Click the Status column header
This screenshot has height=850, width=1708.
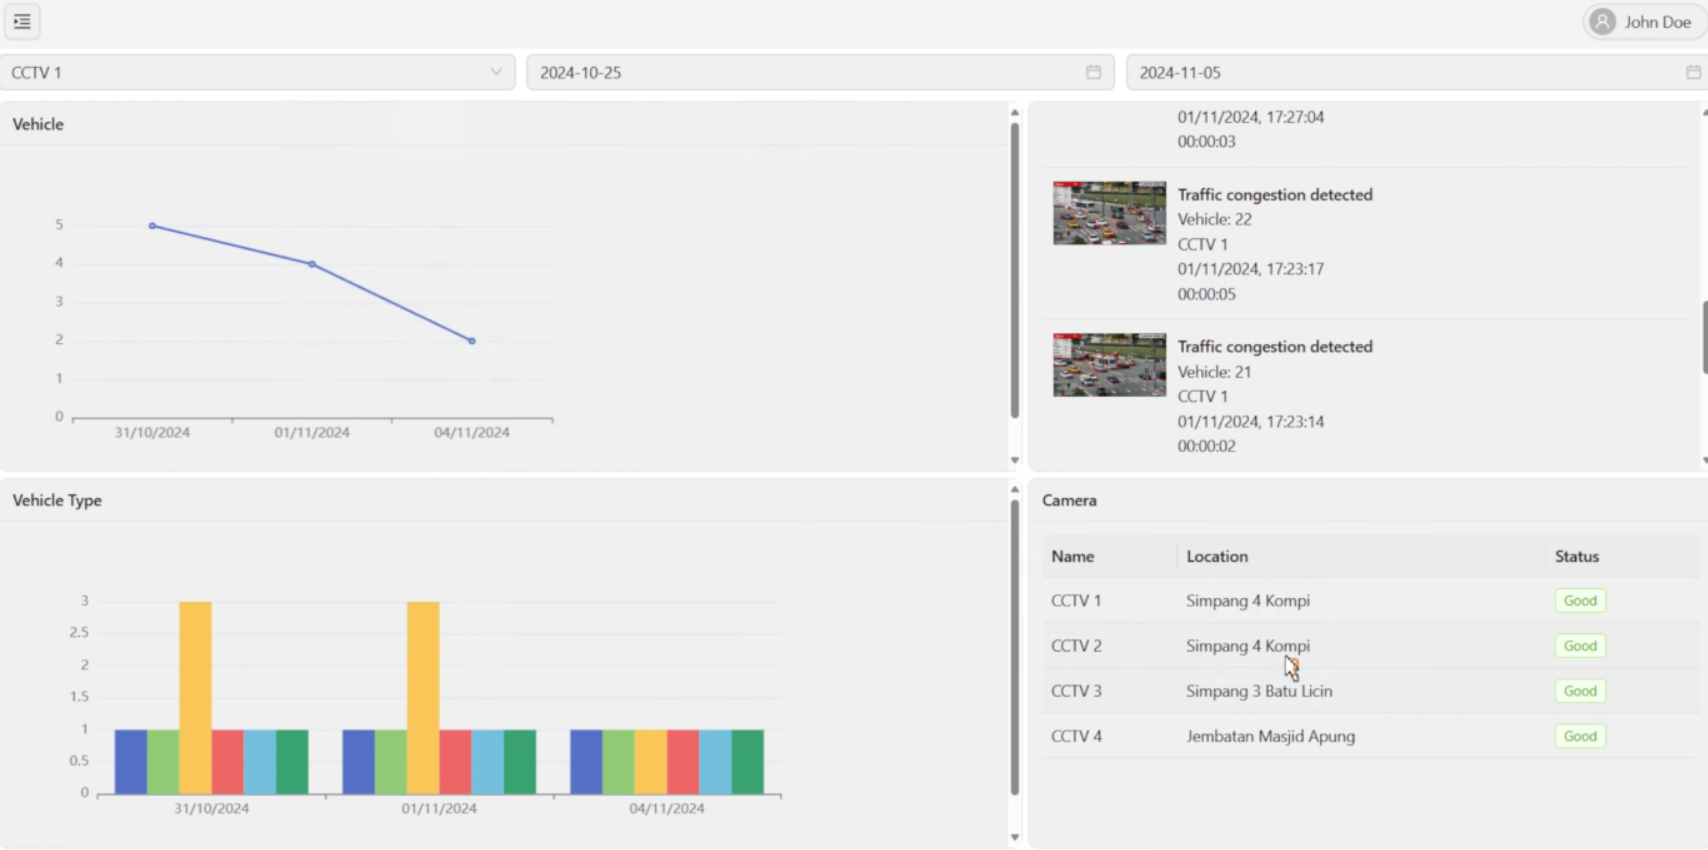click(x=1576, y=556)
